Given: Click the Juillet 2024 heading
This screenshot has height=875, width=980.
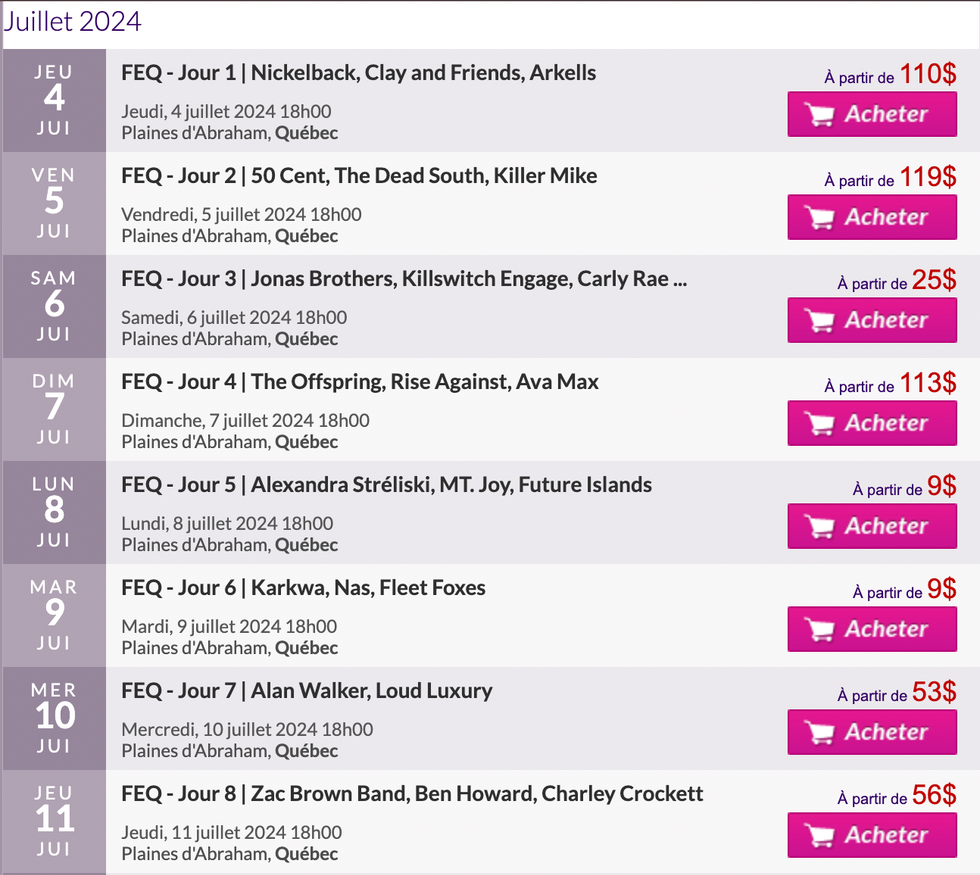Looking at the screenshot, I should click(71, 20).
